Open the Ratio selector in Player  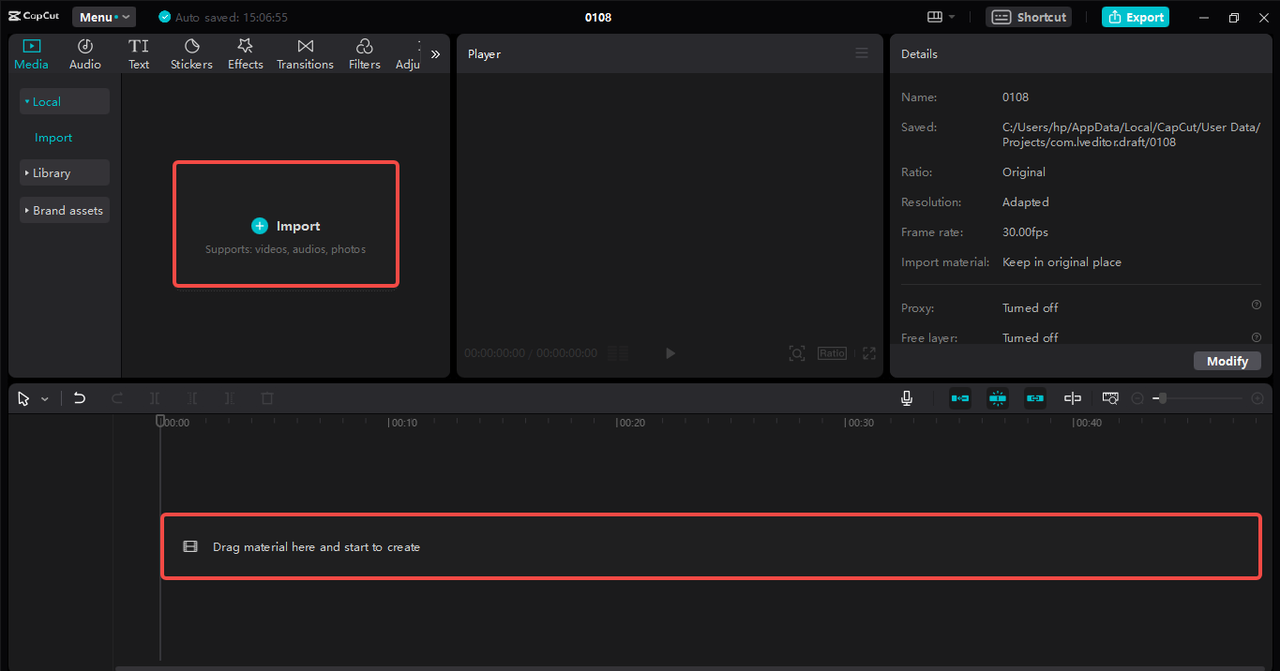click(832, 353)
